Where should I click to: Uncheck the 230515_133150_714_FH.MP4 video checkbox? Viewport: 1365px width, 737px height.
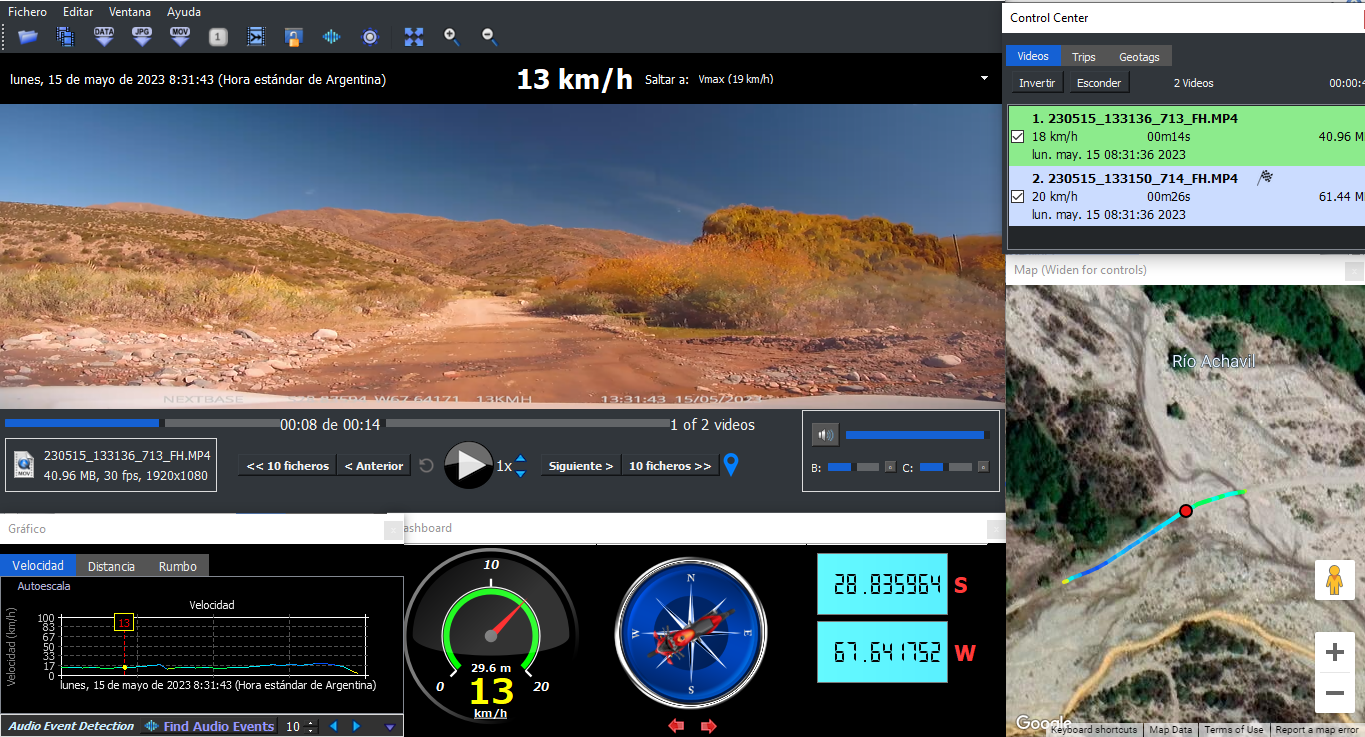point(1018,197)
